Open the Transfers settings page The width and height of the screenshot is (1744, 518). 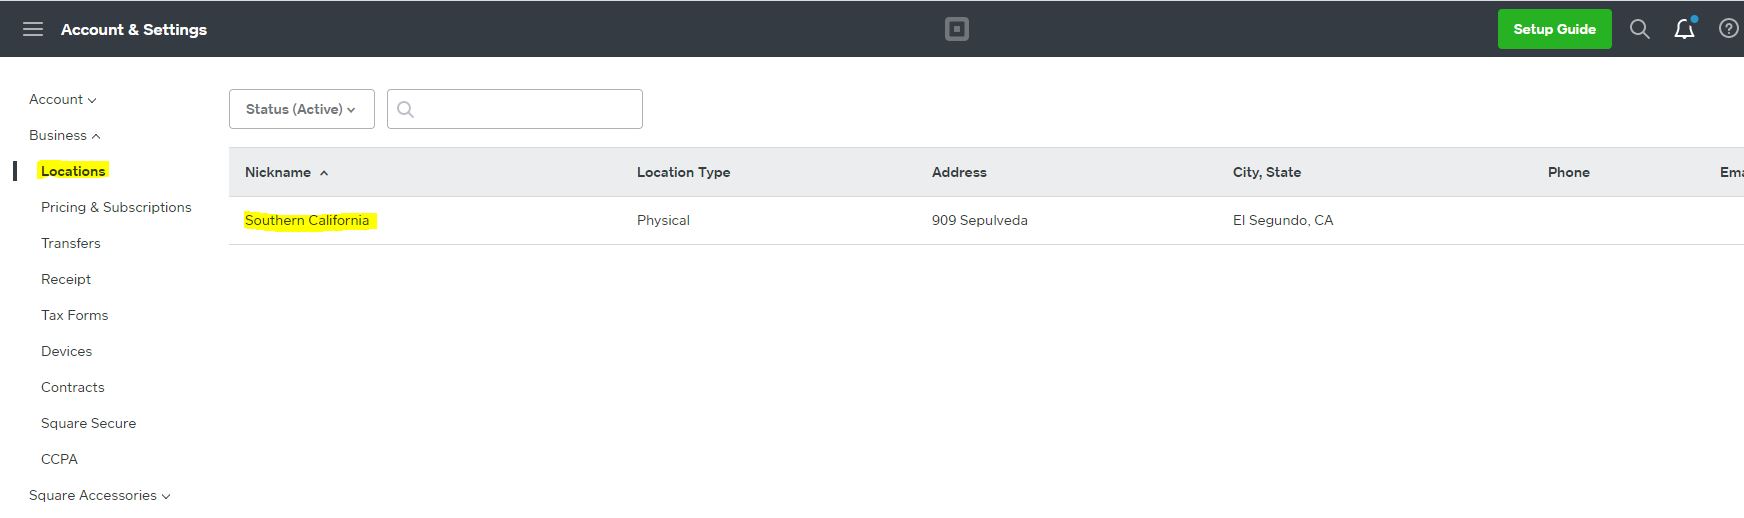[x=71, y=243]
